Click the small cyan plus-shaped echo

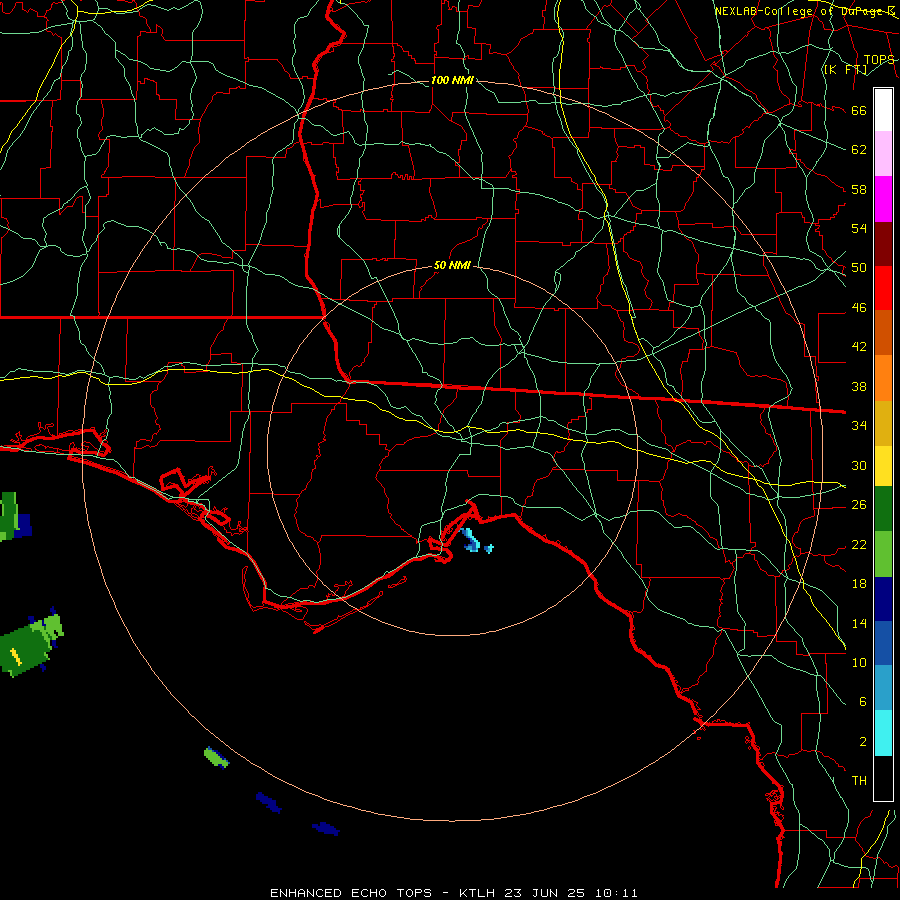pos(488,549)
